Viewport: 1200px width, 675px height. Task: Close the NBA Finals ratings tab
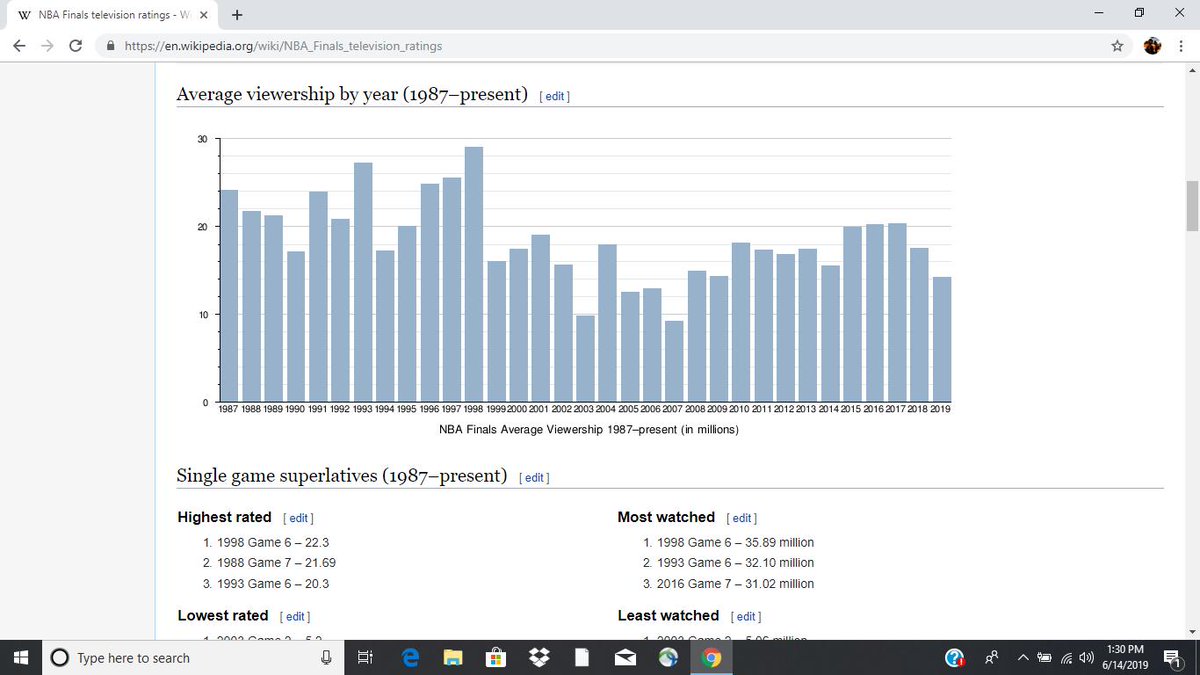point(203,15)
